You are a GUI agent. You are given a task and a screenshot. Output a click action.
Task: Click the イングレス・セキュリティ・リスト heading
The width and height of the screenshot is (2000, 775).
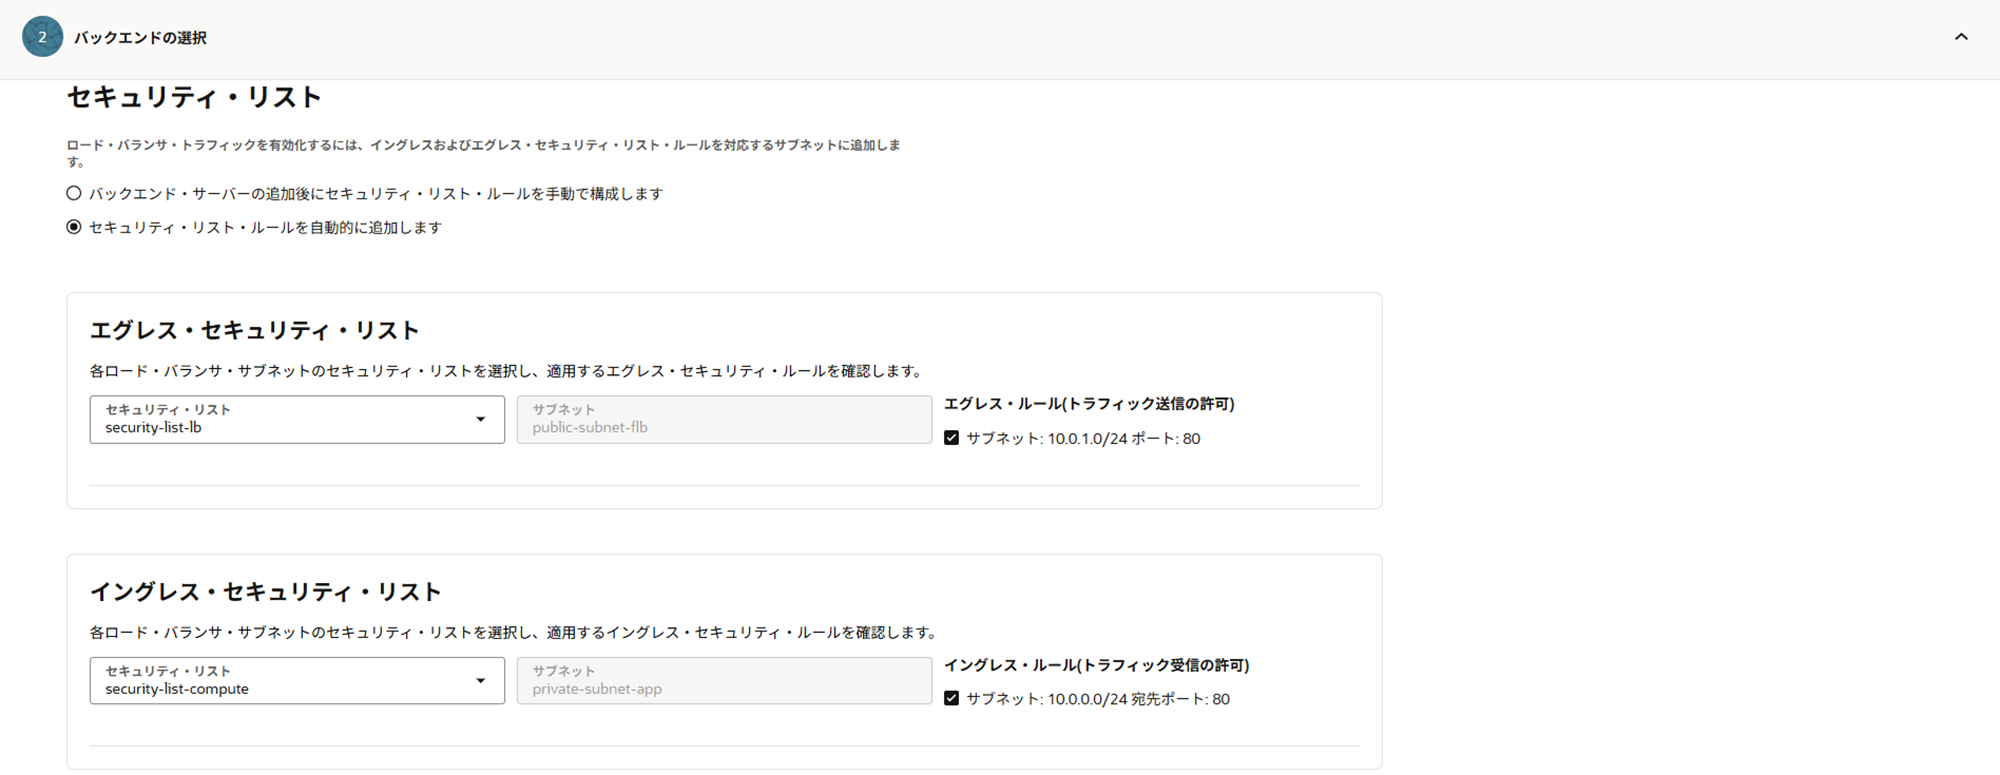click(x=266, y=592)
